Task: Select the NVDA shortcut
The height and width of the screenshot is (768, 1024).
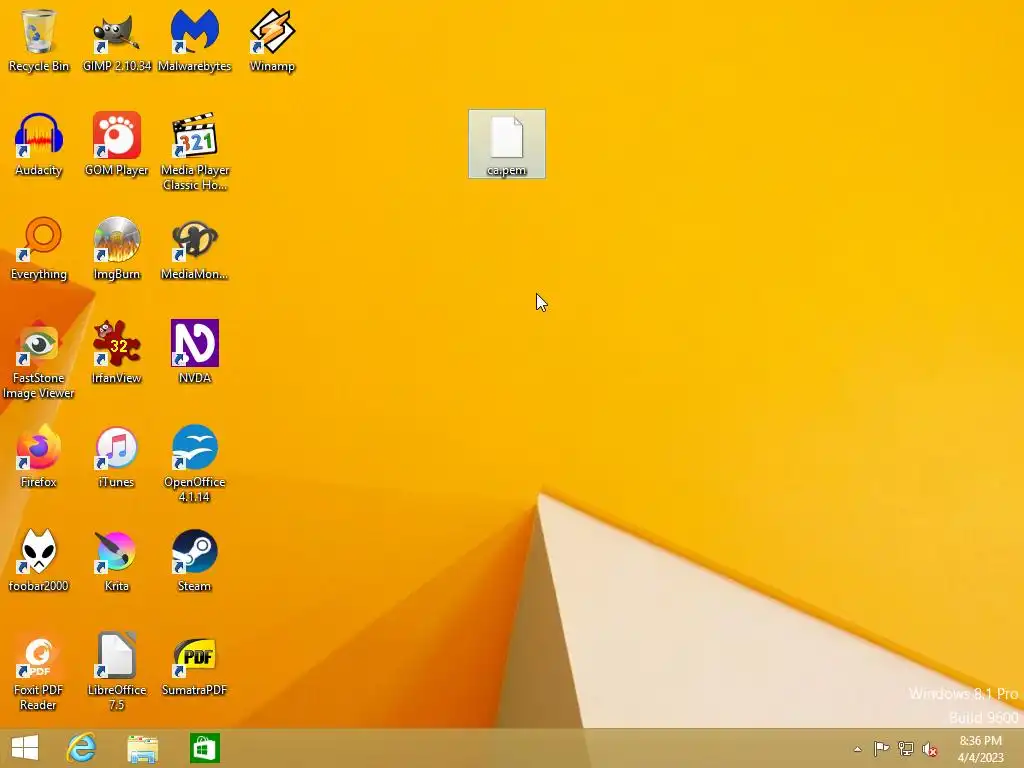Action: (195, 353)
